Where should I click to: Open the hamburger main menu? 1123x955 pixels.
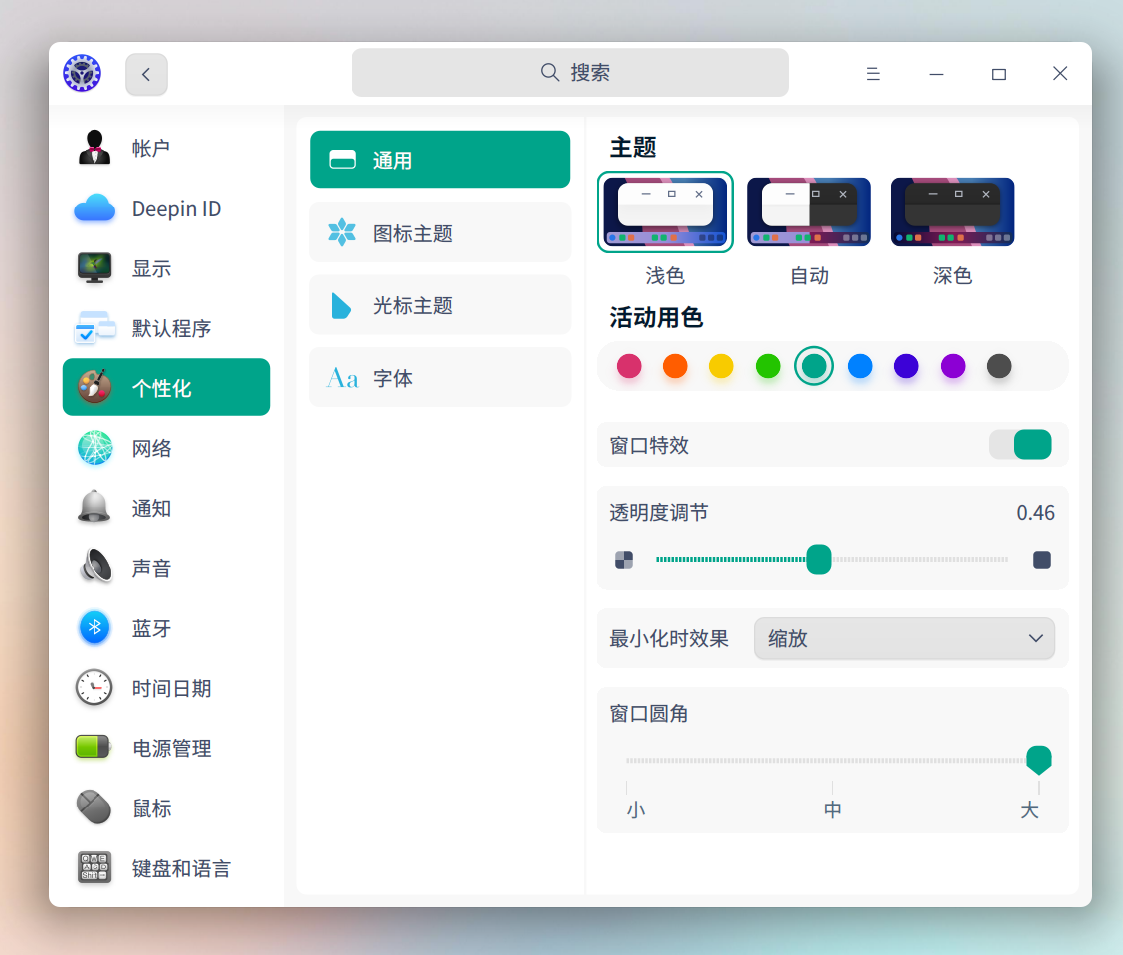coord(873,74)
